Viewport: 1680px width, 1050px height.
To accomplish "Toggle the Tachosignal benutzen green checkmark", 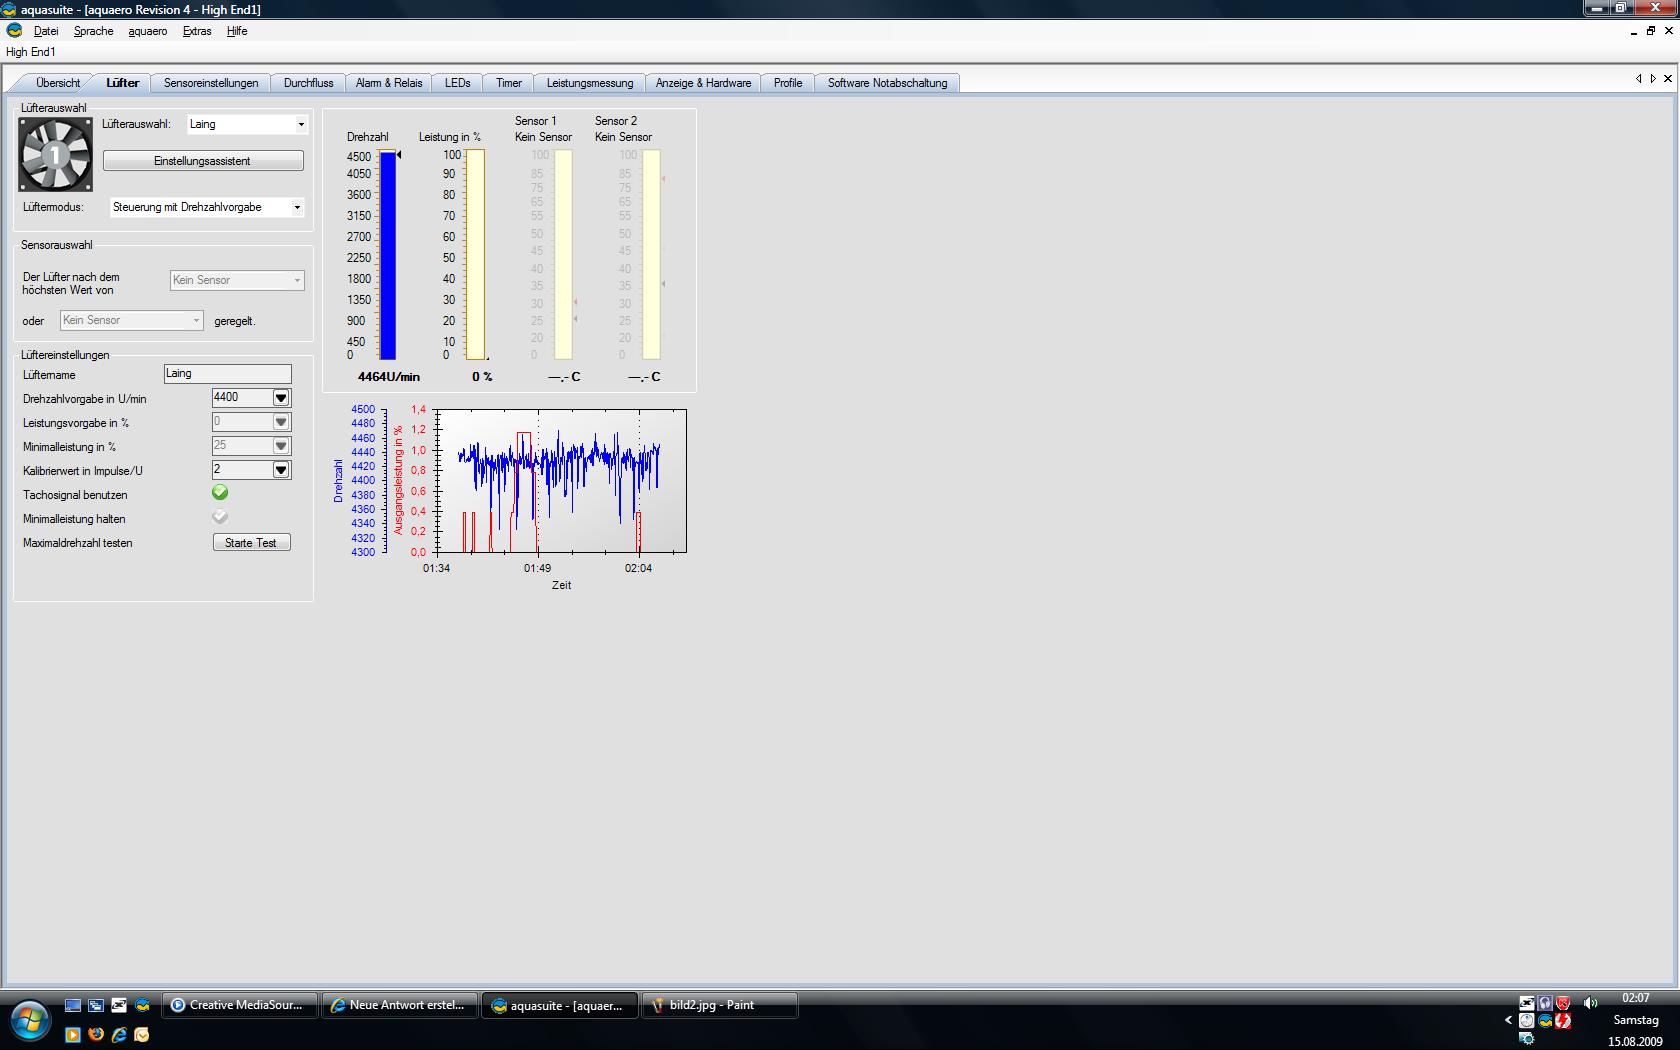I will click(220, 493).
